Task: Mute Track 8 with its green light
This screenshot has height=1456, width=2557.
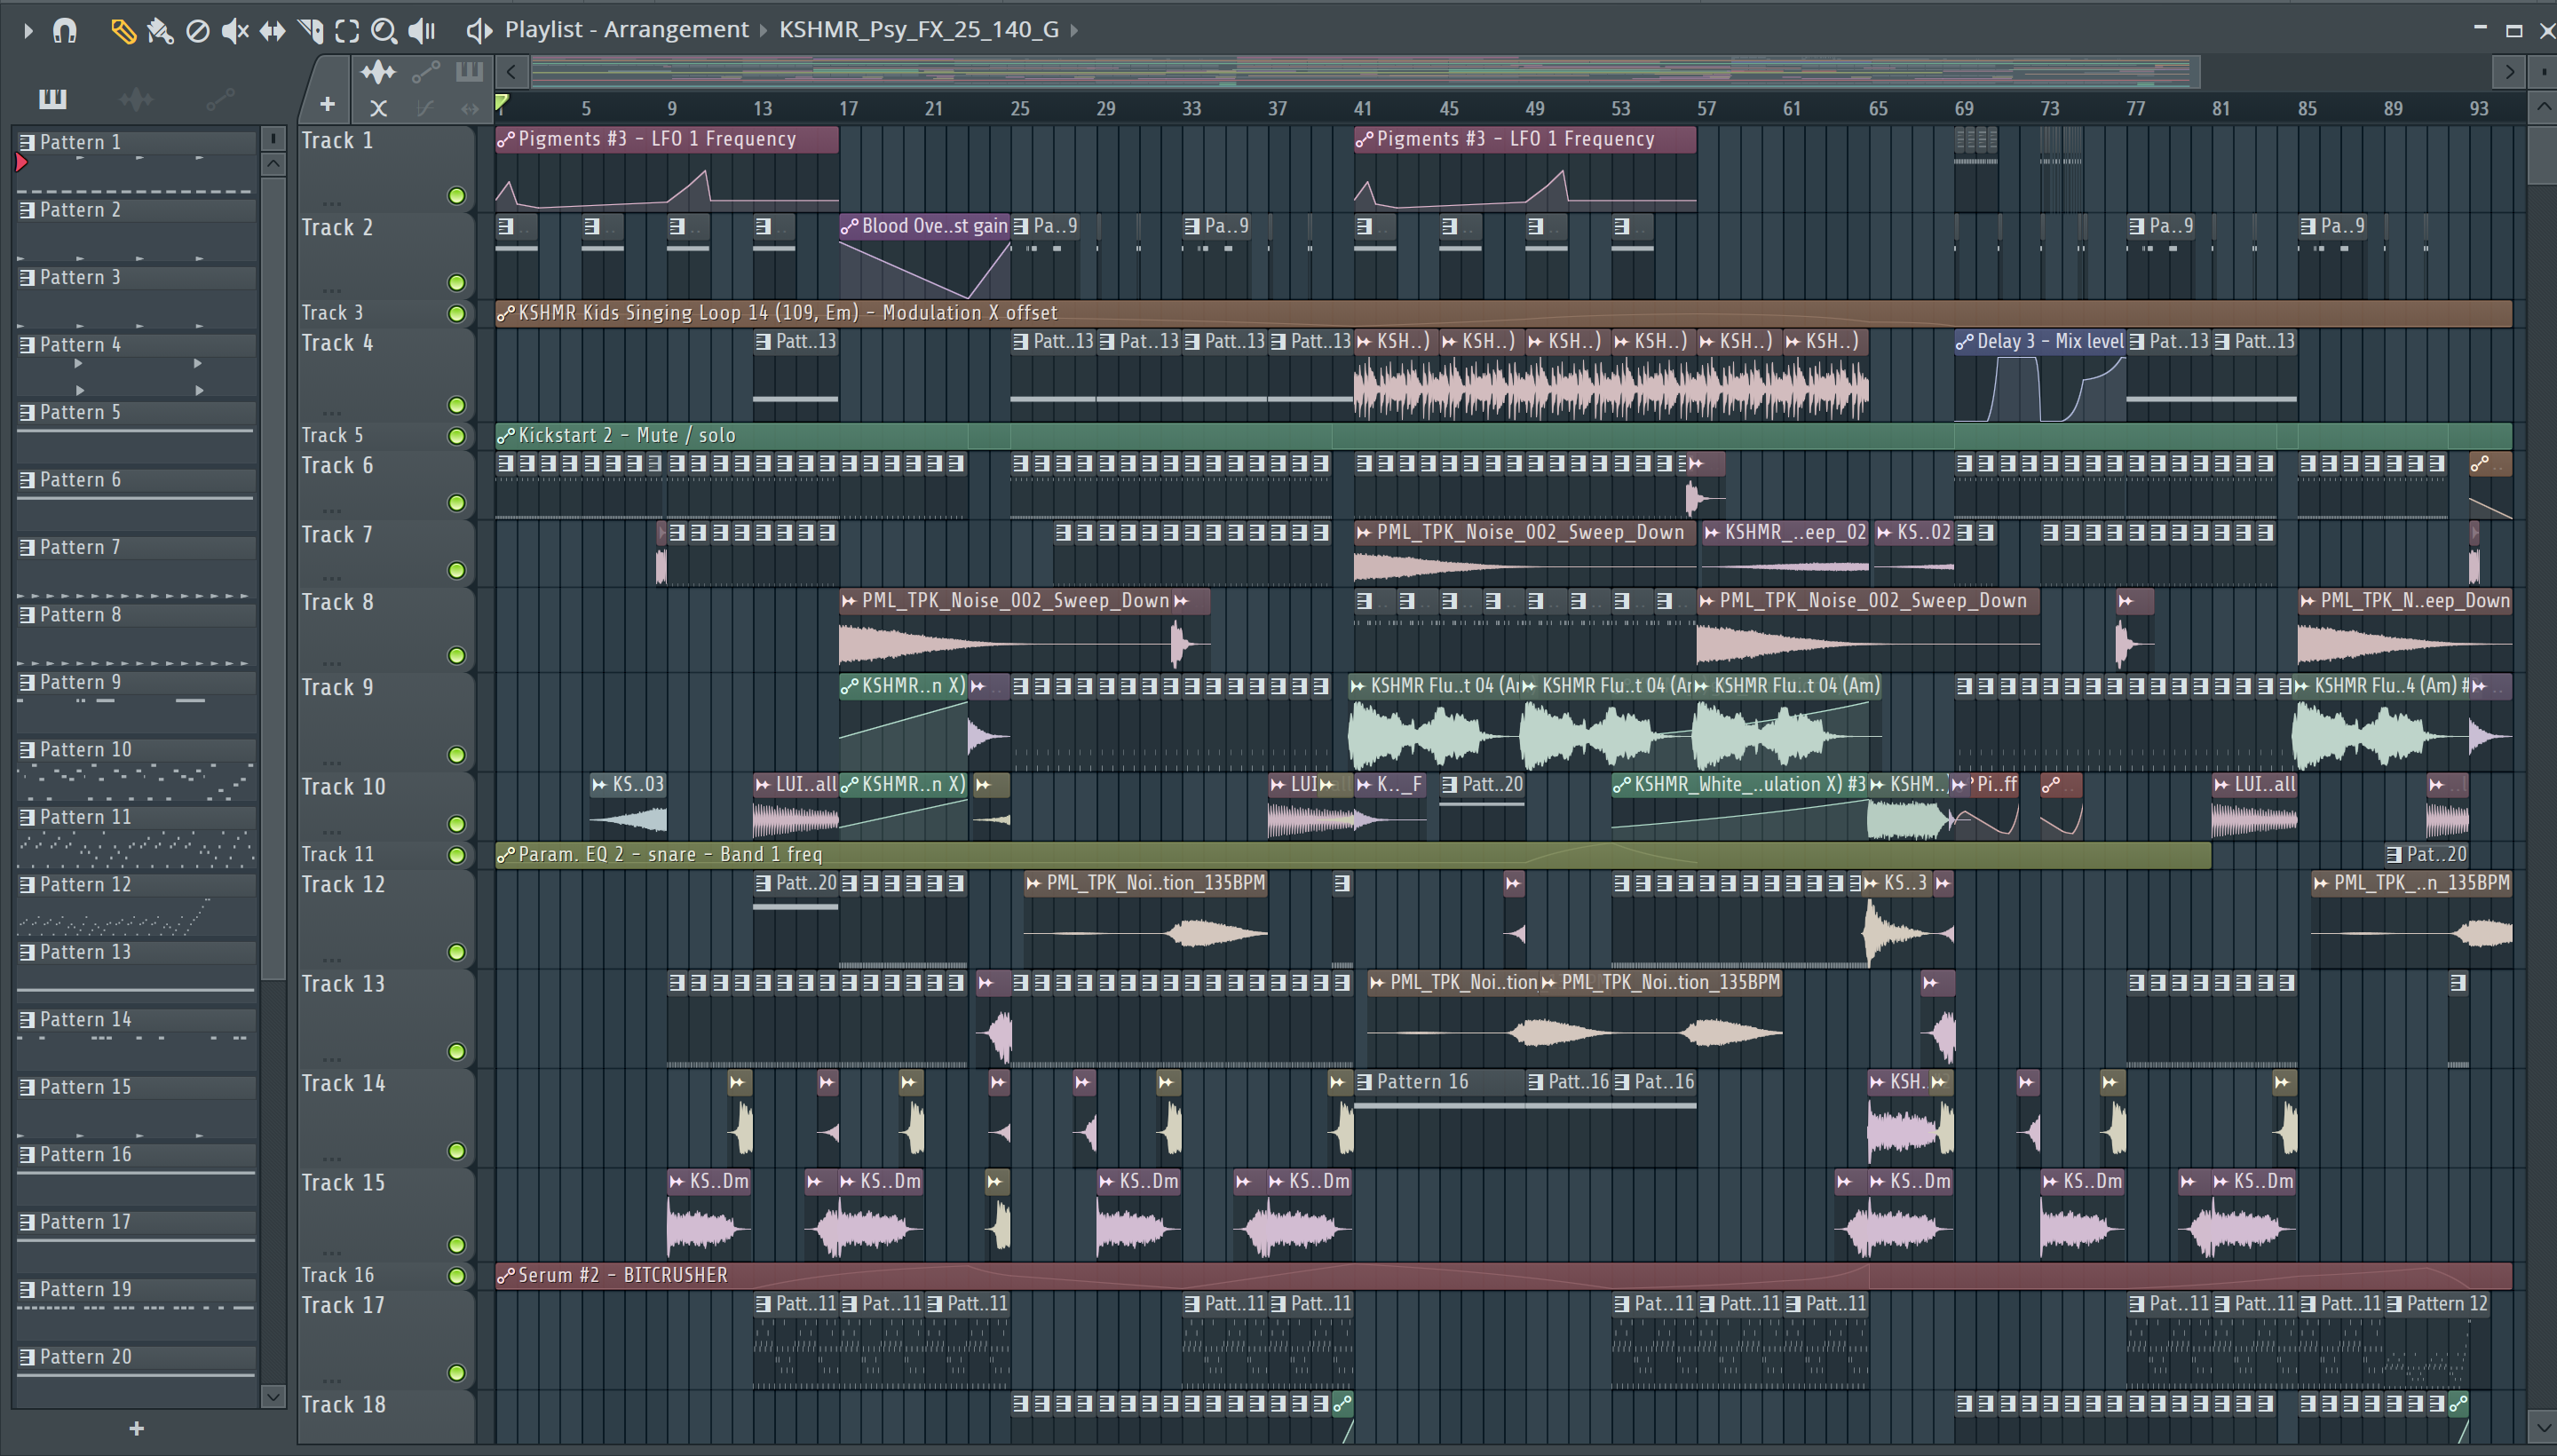Action: pos(457,656)
